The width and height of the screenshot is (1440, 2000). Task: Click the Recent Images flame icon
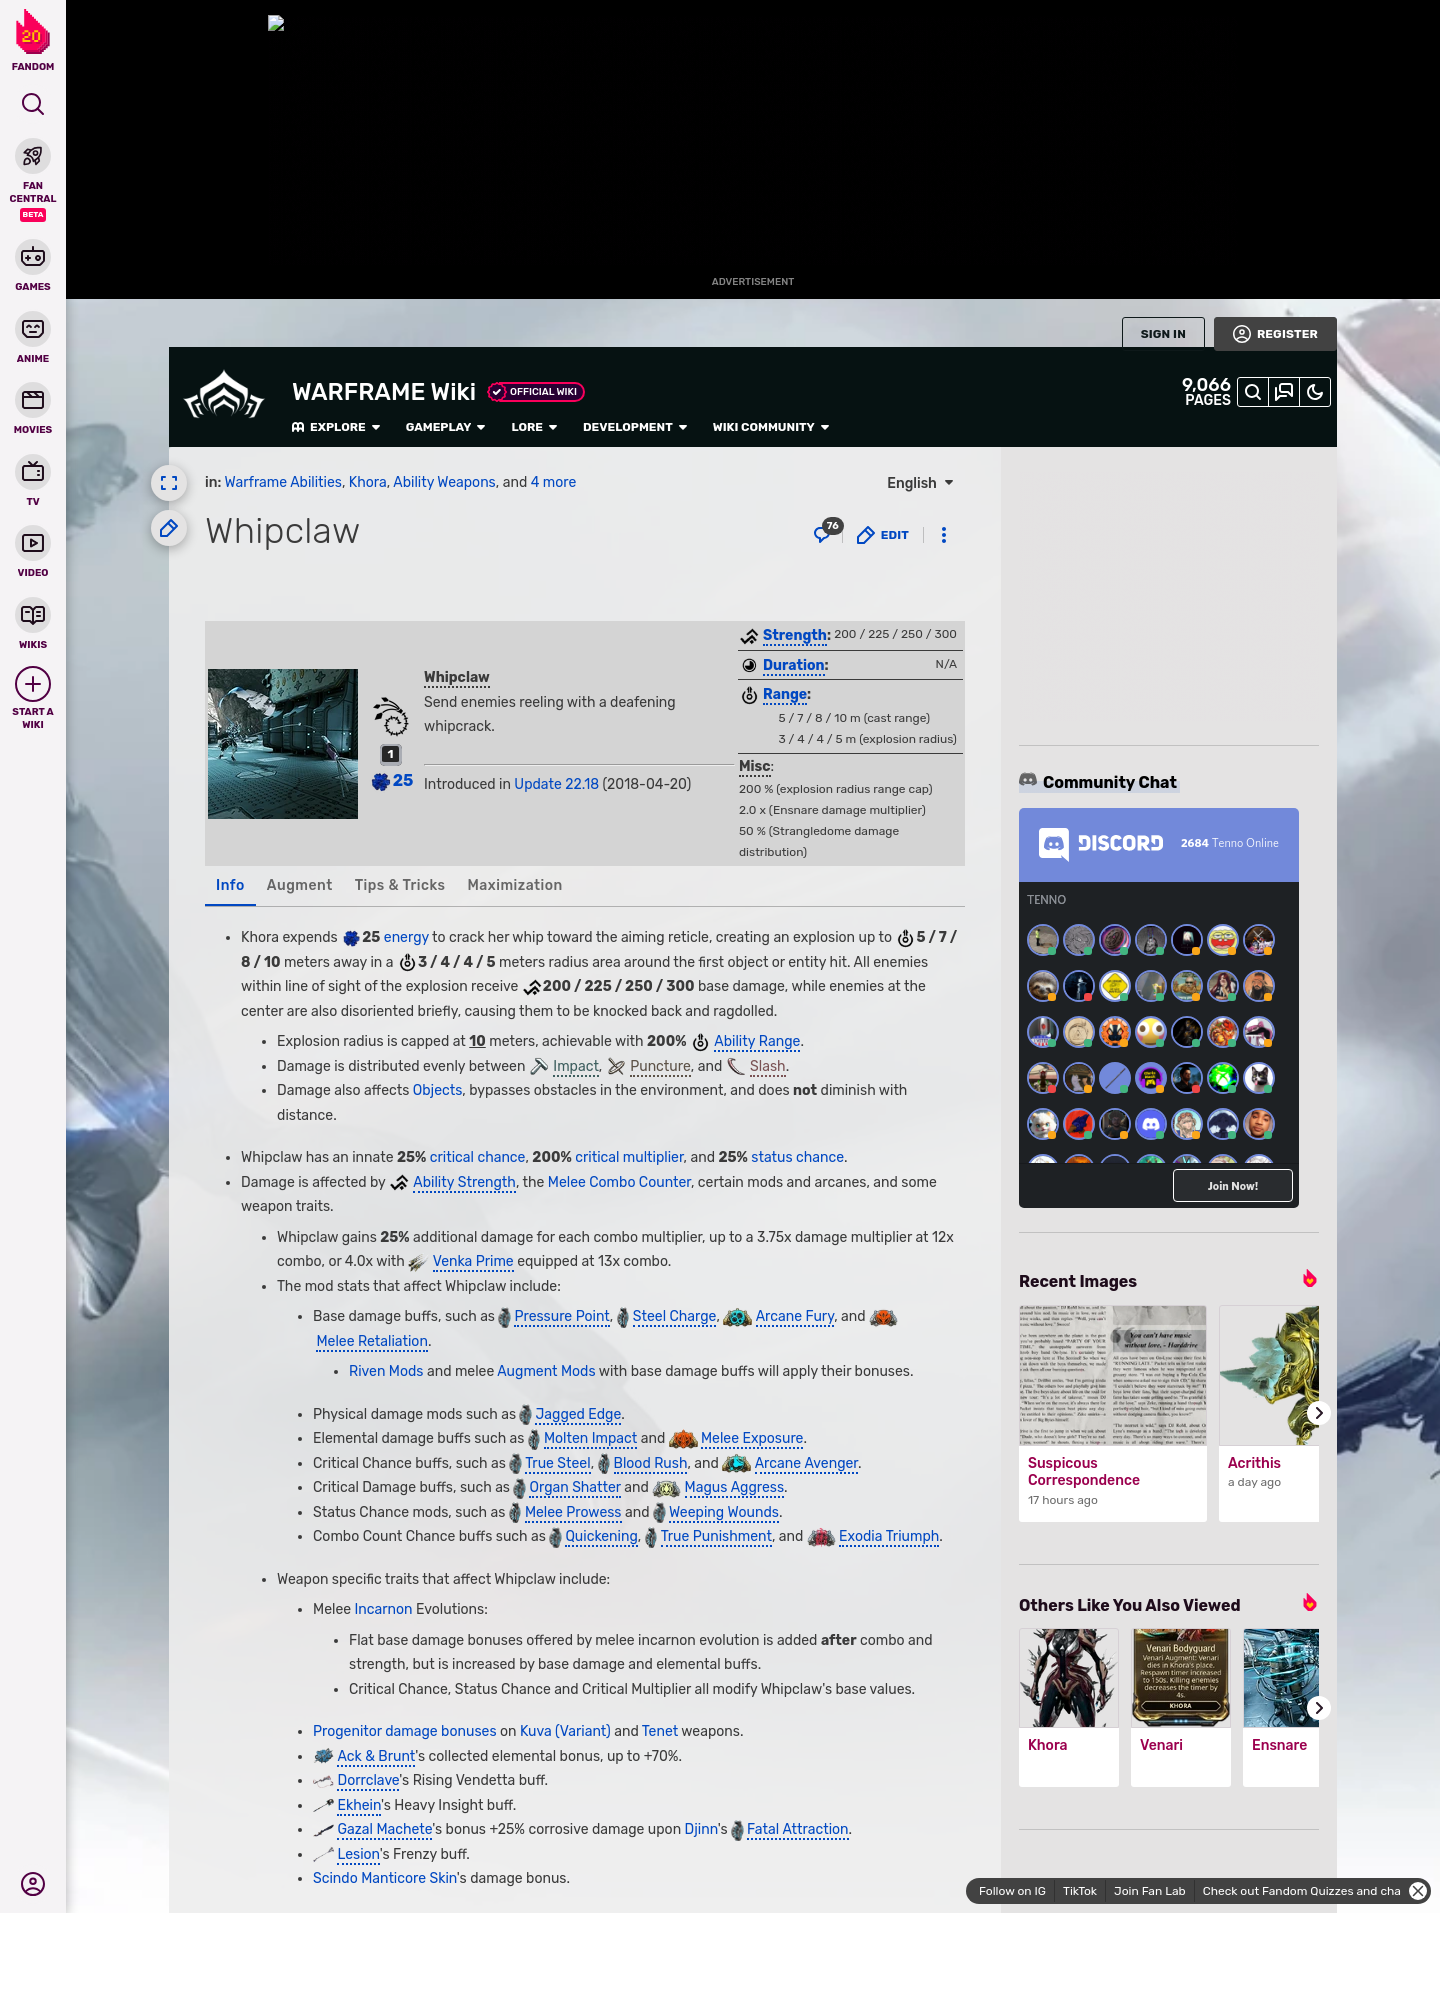tap(1309, 1279)
